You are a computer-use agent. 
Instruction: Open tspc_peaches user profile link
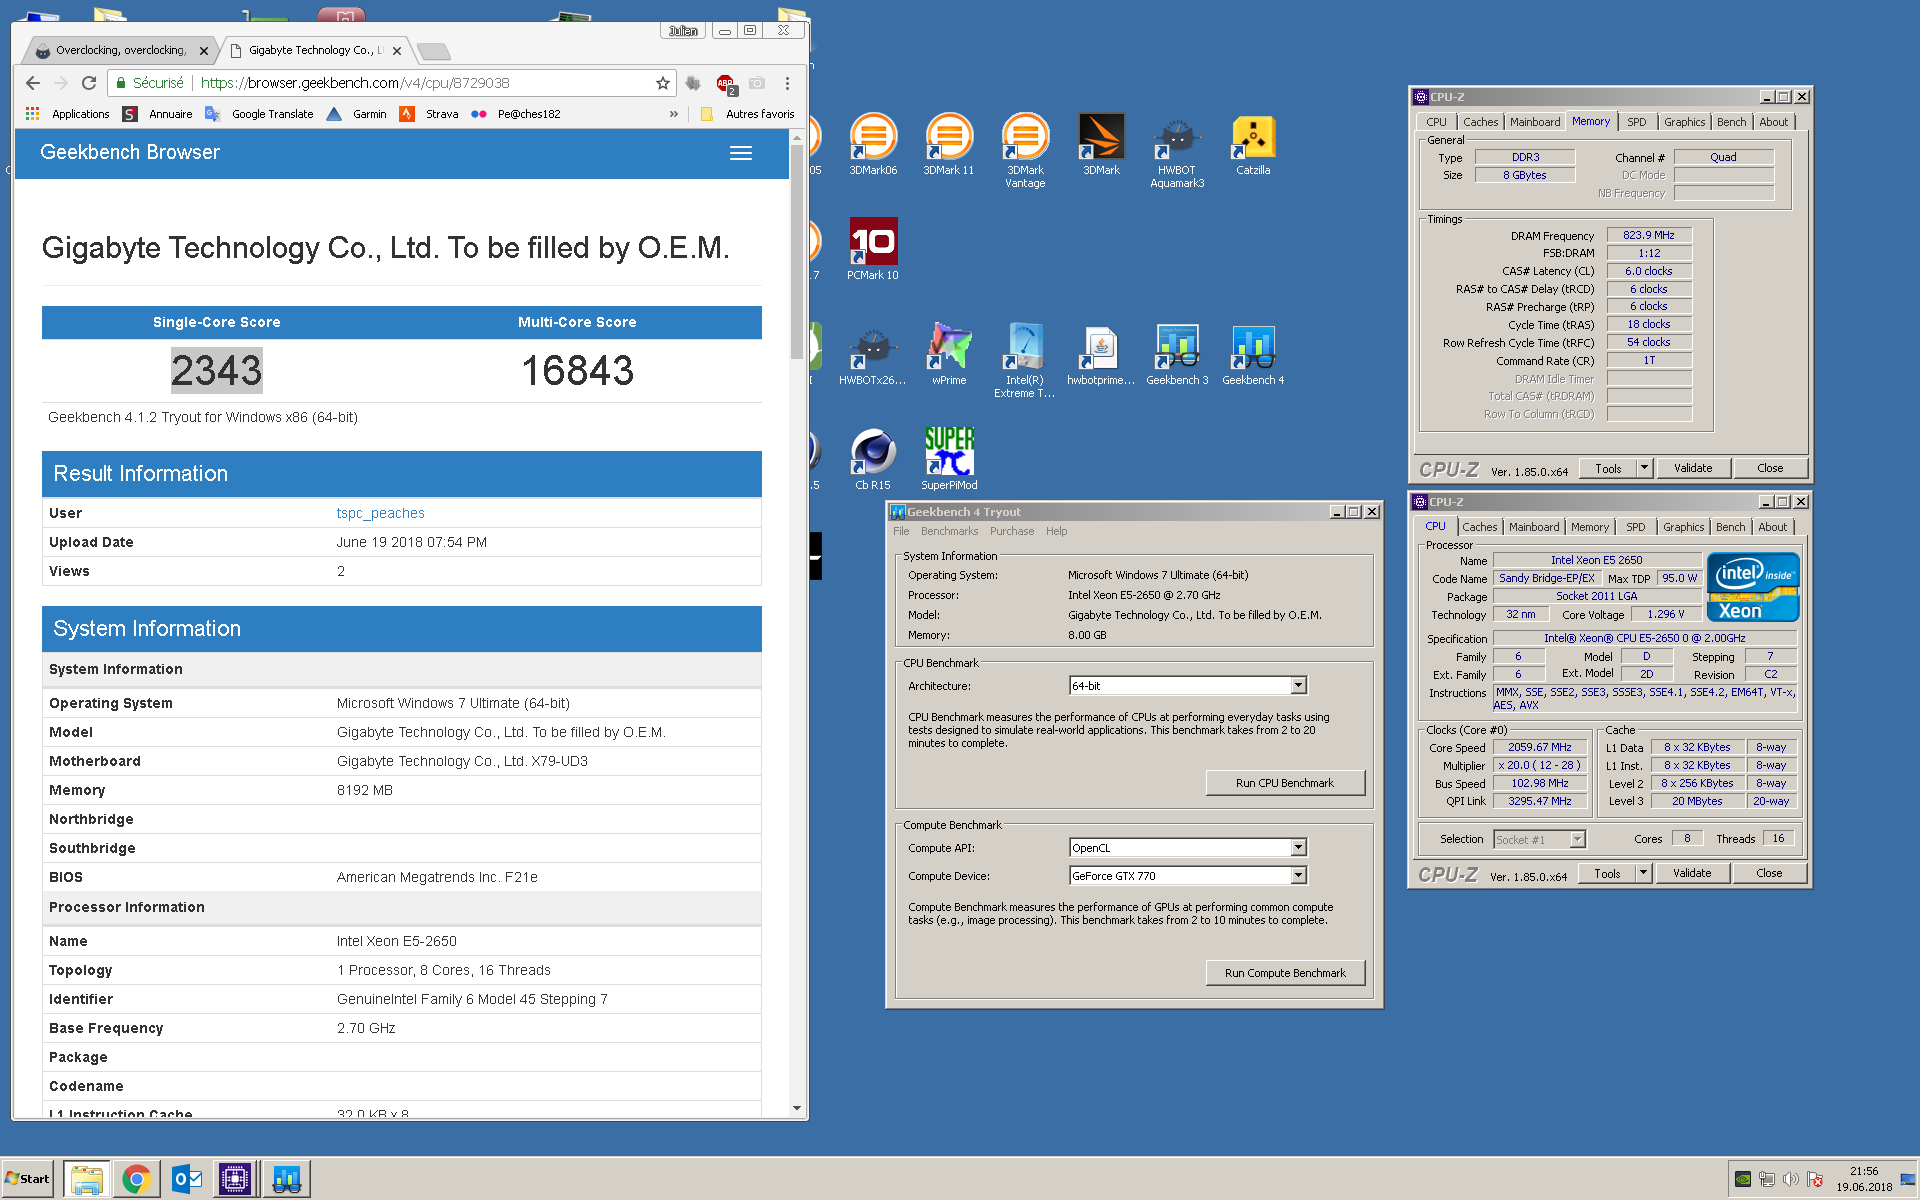click(380, 513)
